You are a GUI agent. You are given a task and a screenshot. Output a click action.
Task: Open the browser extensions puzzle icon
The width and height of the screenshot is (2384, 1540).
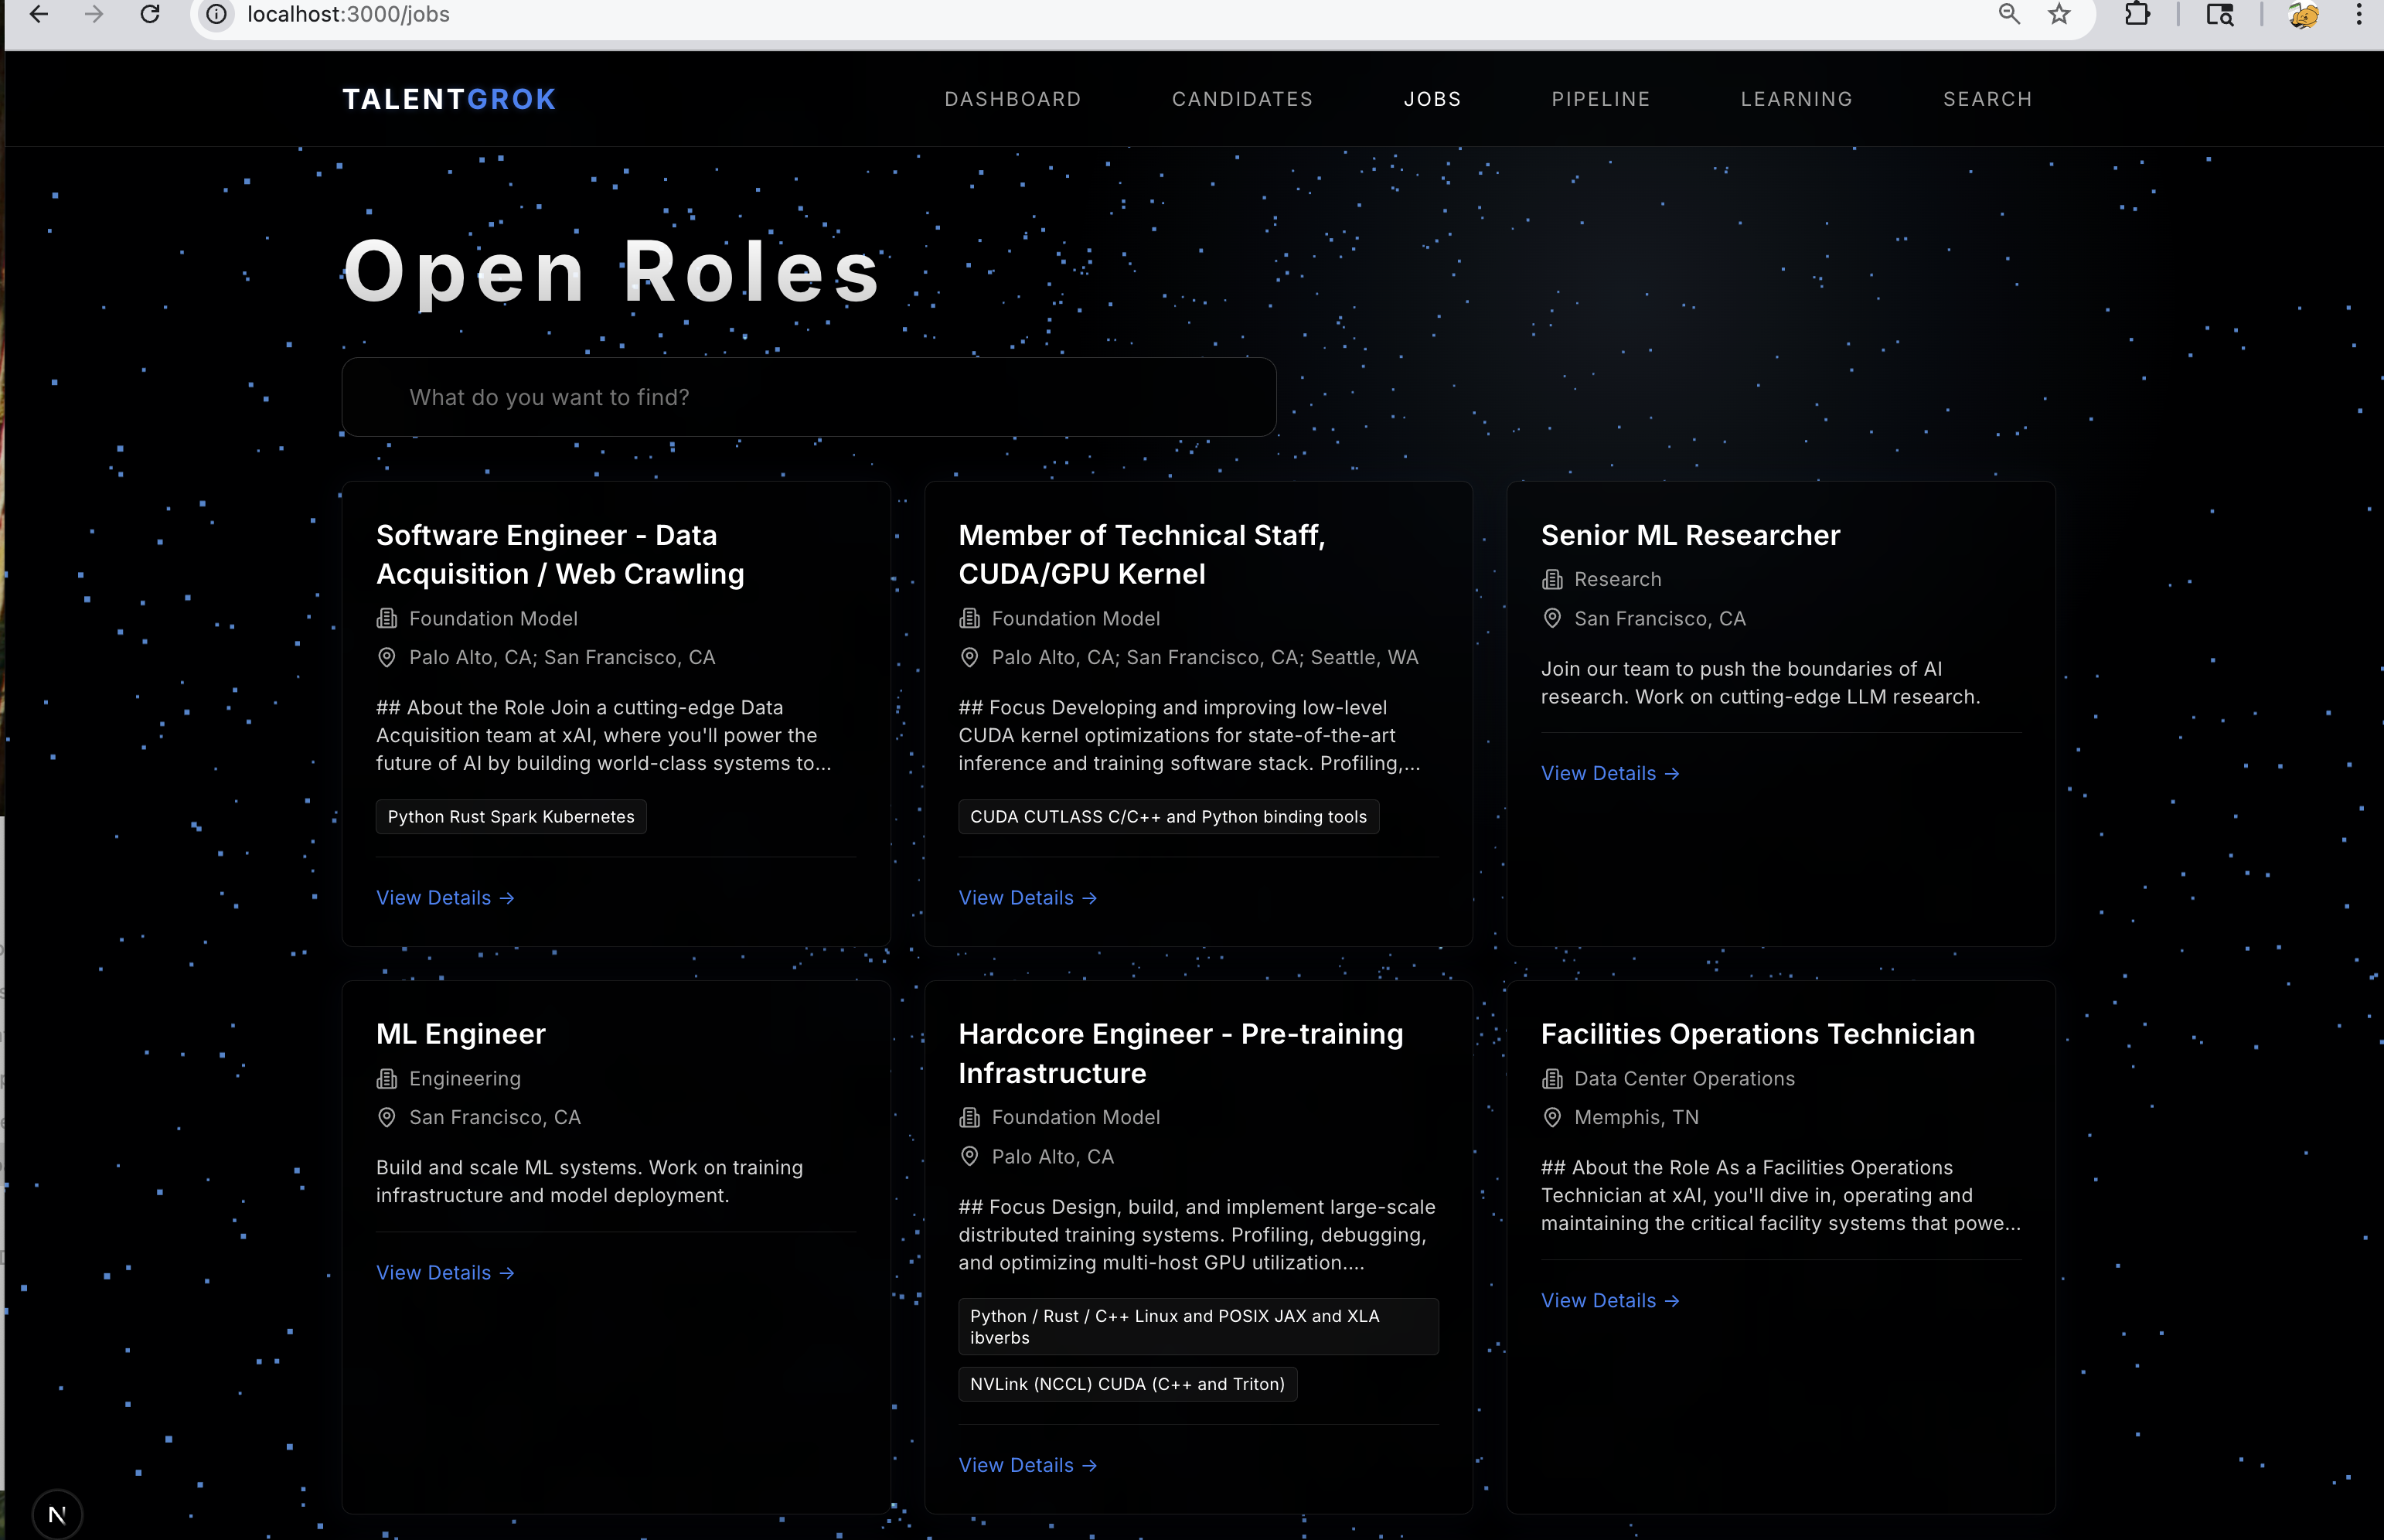(2137, 14)
